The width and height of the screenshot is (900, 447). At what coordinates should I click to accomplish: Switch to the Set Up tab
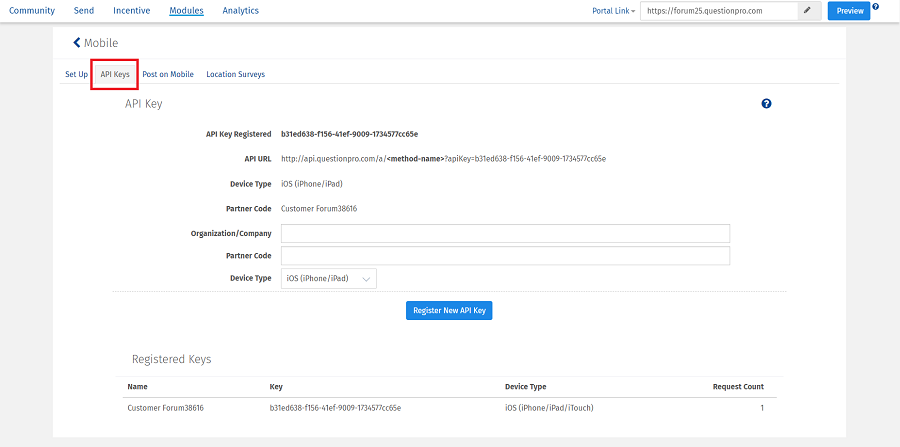click(x=76, y=75)
